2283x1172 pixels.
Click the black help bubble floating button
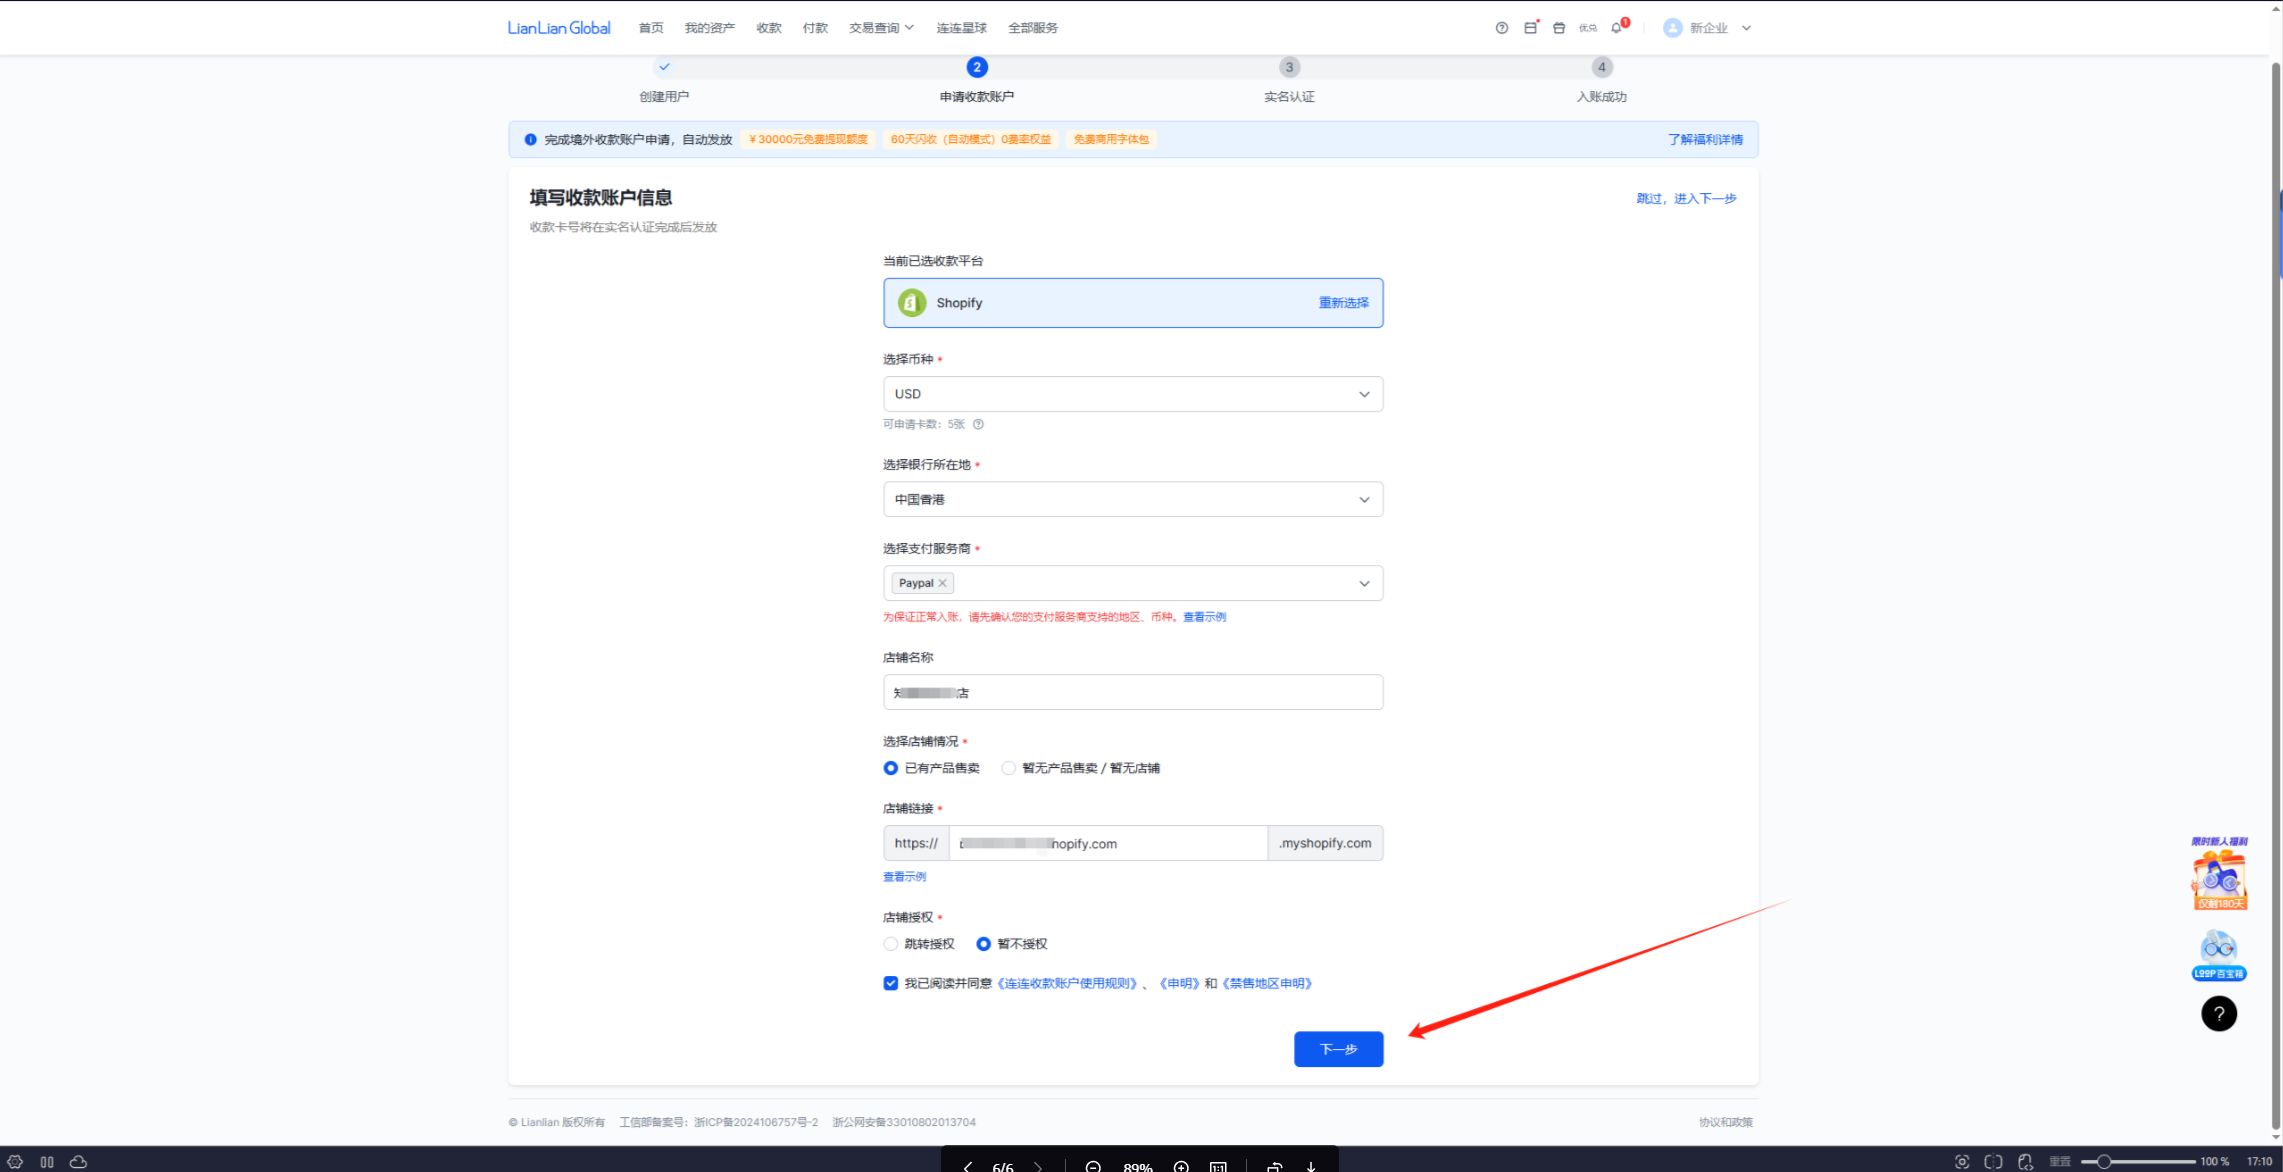2218,1013
